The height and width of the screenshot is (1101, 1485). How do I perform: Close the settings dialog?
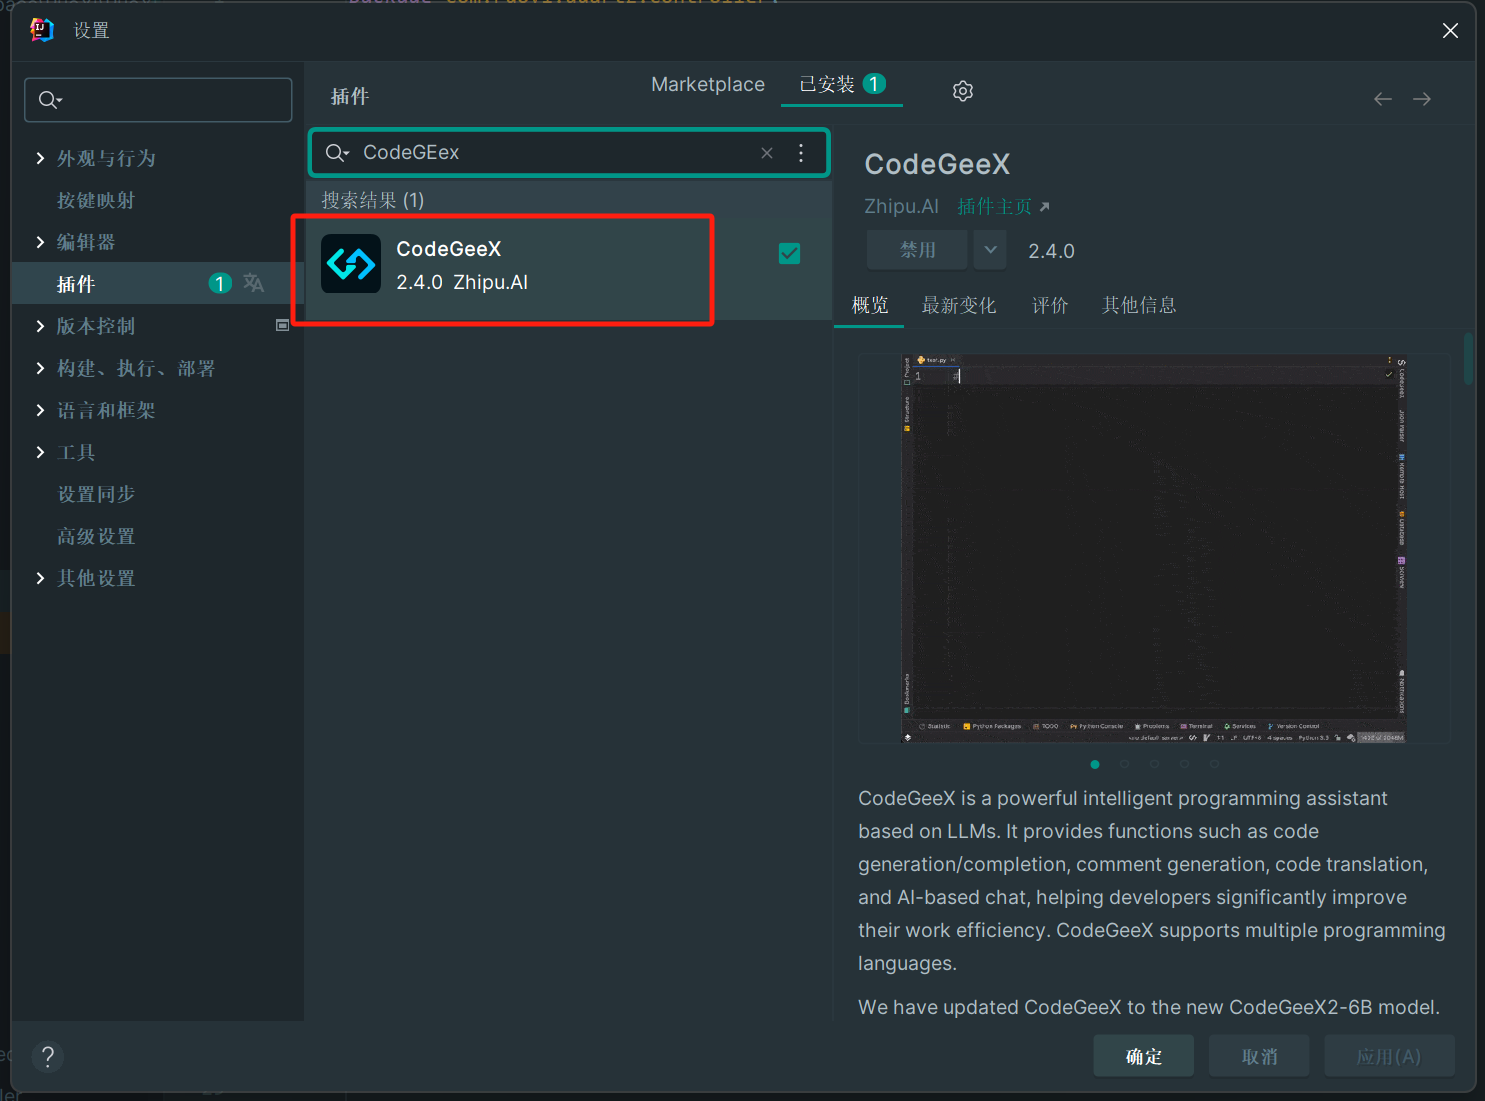pyautogui.click(x=1450, y=31)
